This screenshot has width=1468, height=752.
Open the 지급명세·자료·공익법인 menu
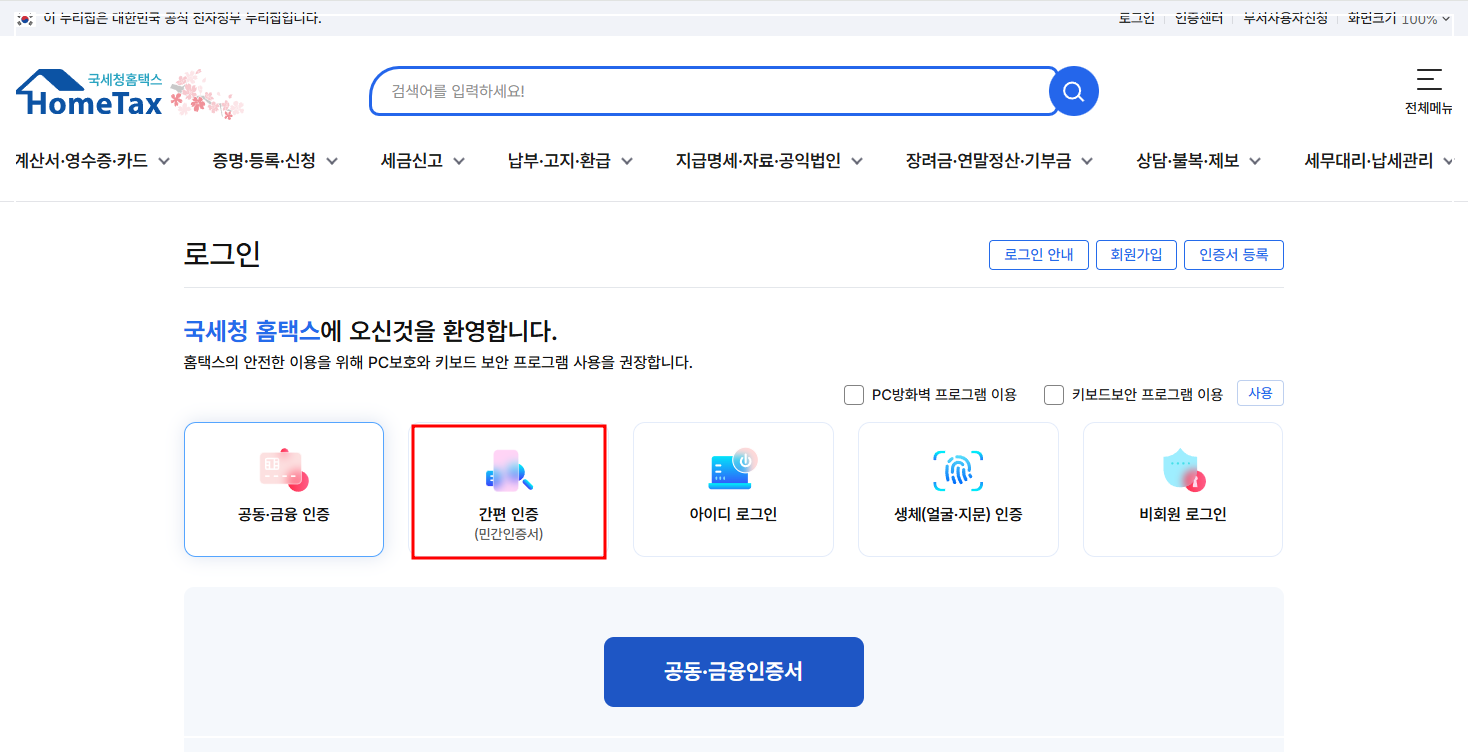coord(758,160)
